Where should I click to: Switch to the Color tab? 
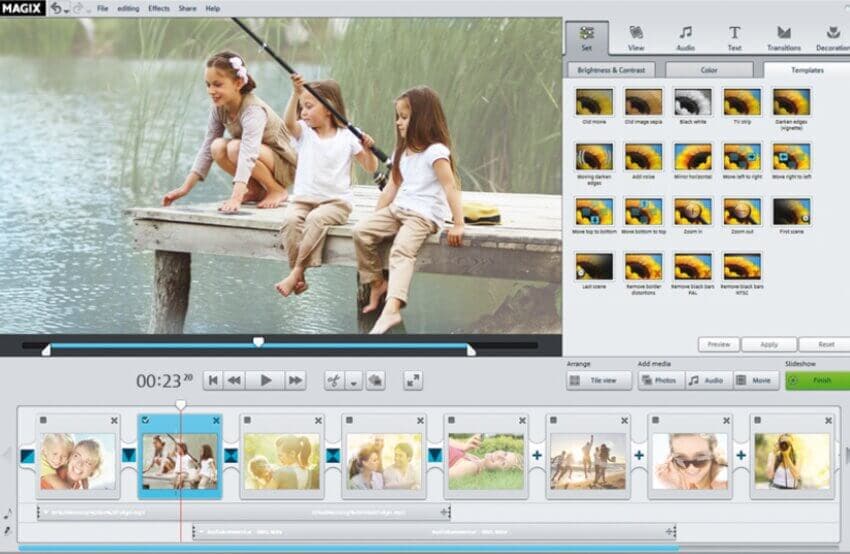tap(709, 70)
